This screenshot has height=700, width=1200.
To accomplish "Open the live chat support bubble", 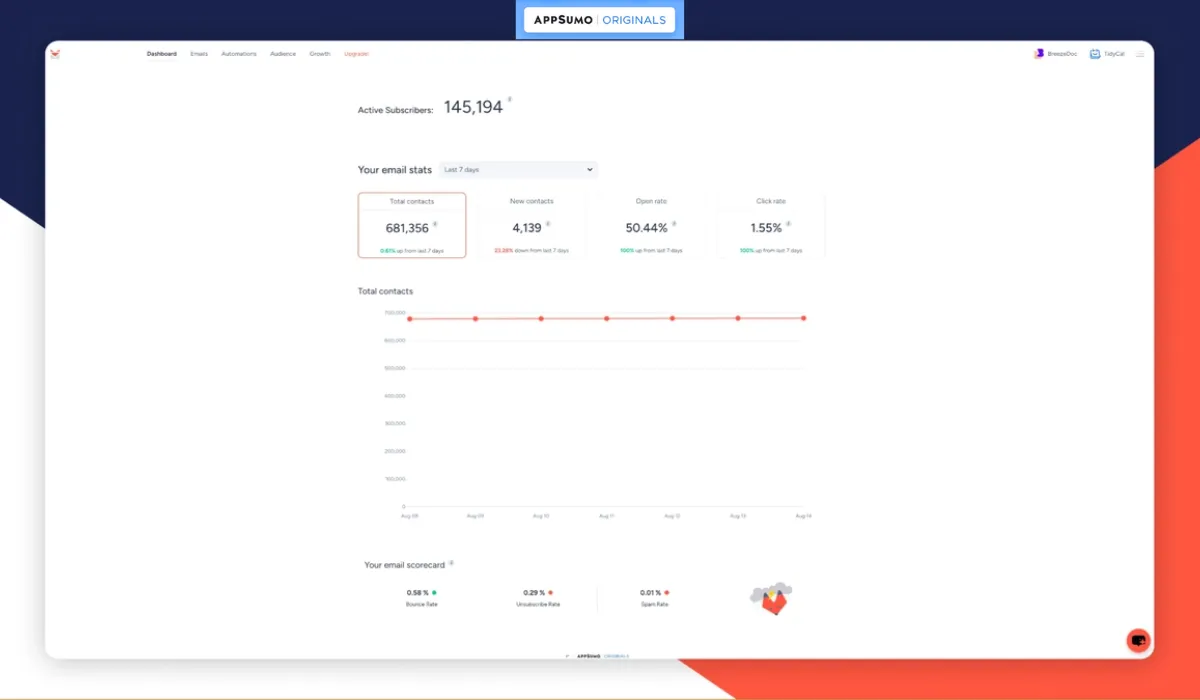I will click(1138, 641).
